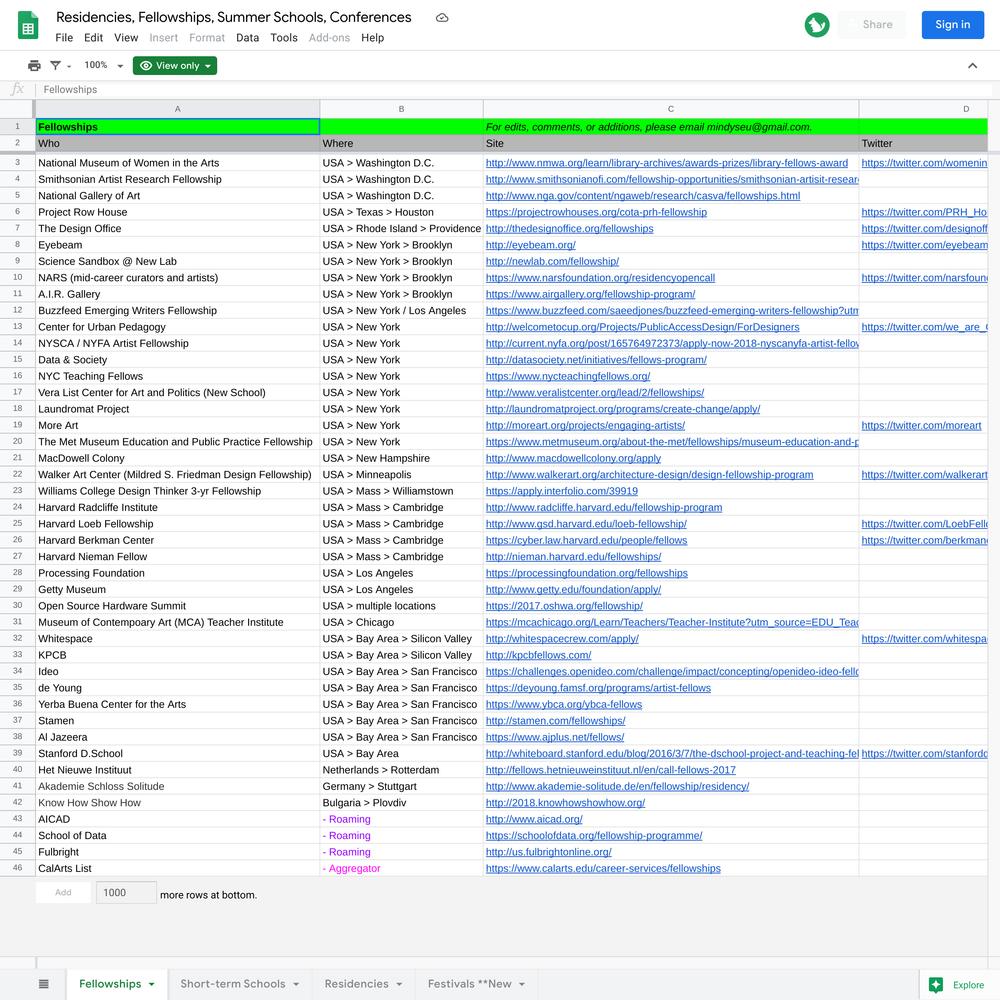Image resolution: width=1000 pixels, height=1000 pixels.
Task: Select the 'Project Row House' cell
Action: pyautogui.click(x=177, y=212)
